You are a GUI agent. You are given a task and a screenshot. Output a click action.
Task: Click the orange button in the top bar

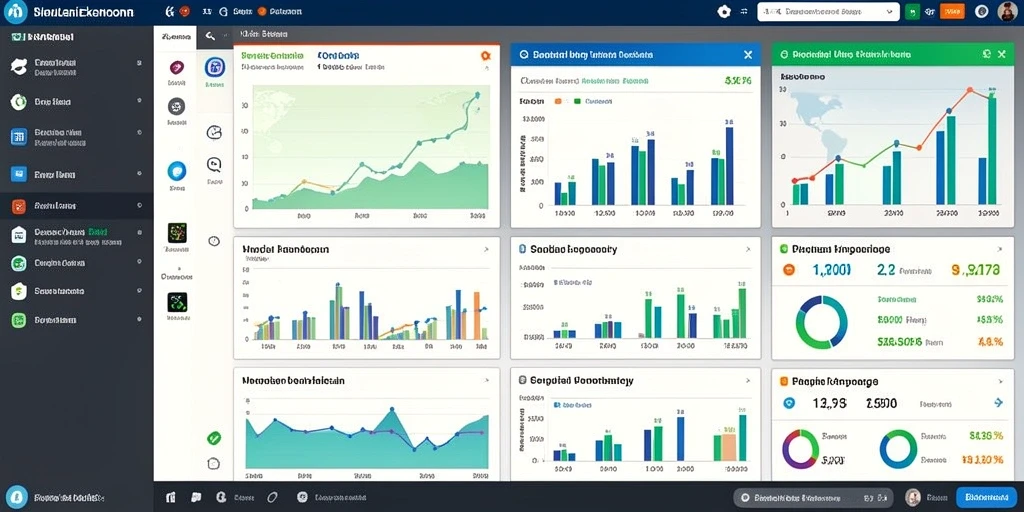953,12
